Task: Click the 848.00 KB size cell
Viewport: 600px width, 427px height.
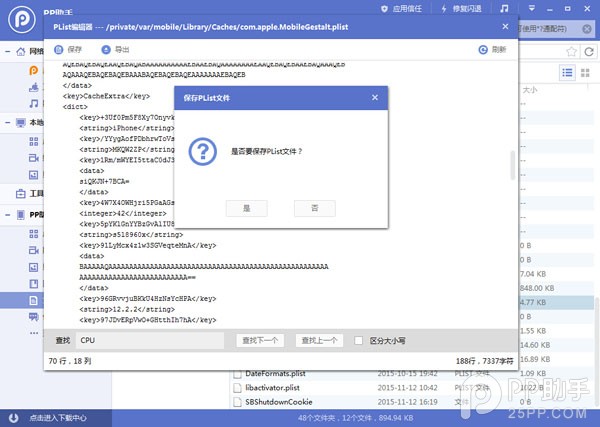Action: point(537,288)
